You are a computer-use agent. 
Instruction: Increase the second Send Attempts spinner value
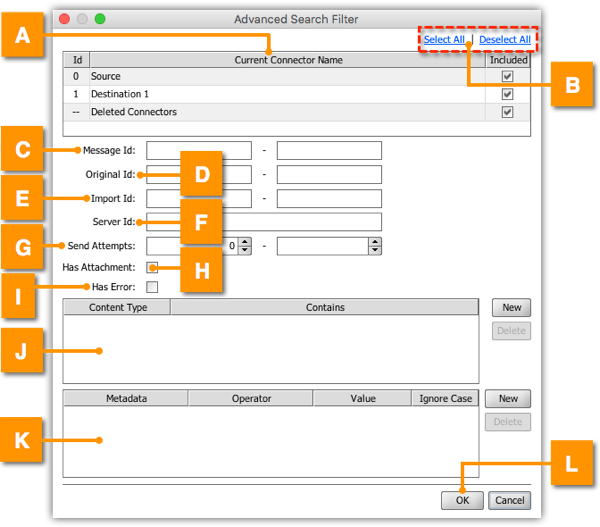point(375,241)
